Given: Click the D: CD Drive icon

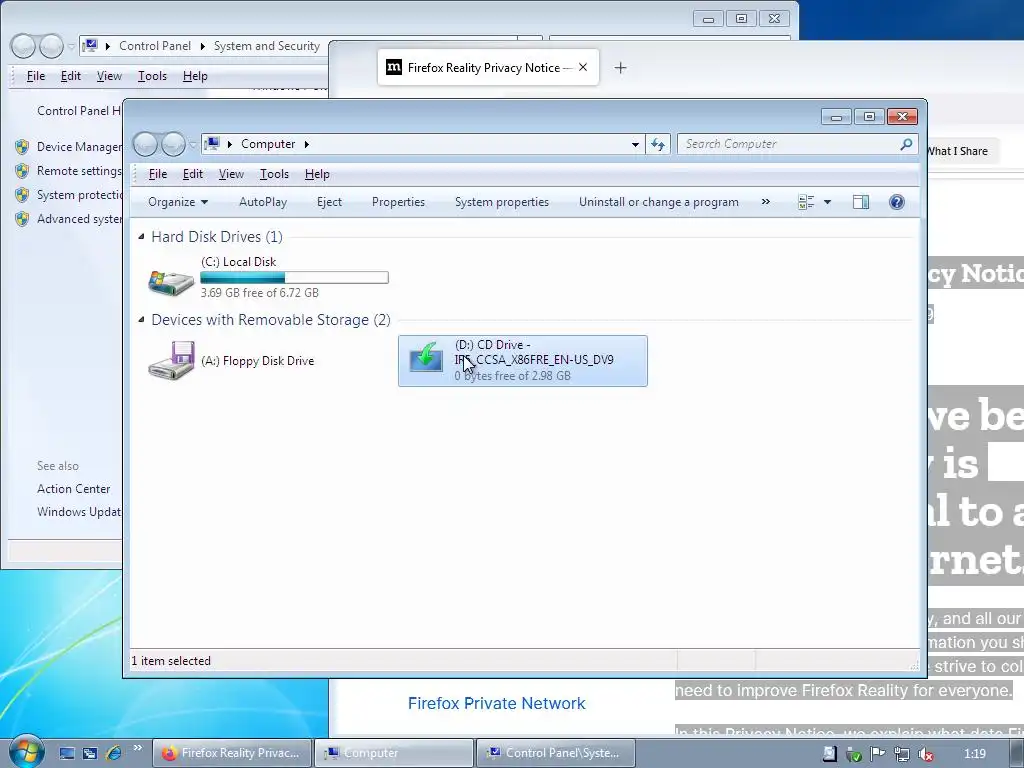Looking at the screenshot, I should coord(426,357).
